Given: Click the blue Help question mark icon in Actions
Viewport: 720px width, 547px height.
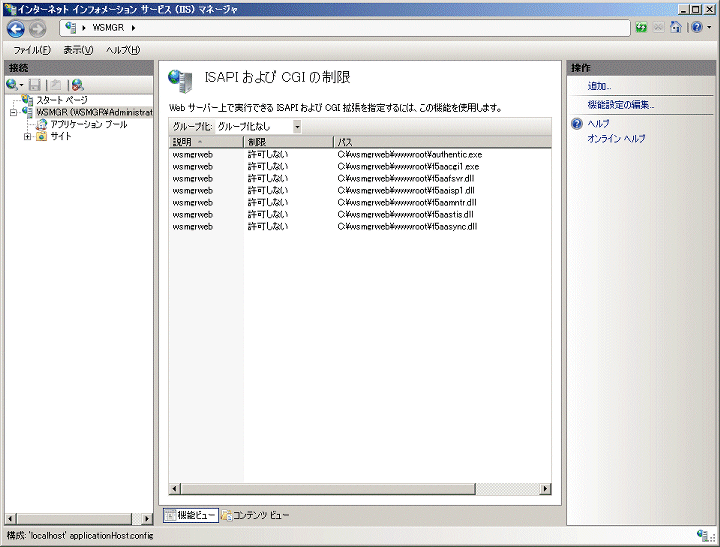Looking at the screenshot, I should coord(577,124).
